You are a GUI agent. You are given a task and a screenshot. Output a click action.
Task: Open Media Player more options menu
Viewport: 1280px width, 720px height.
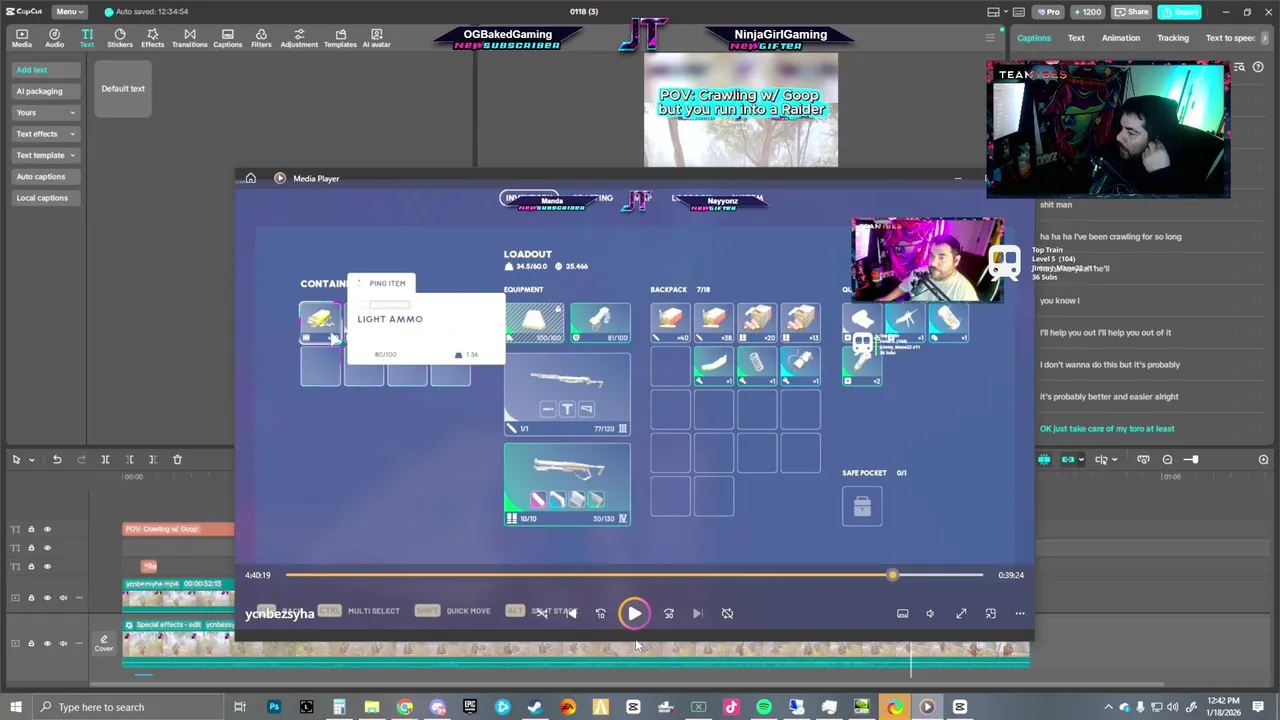pyautogui.click(x=1019, y=613)
